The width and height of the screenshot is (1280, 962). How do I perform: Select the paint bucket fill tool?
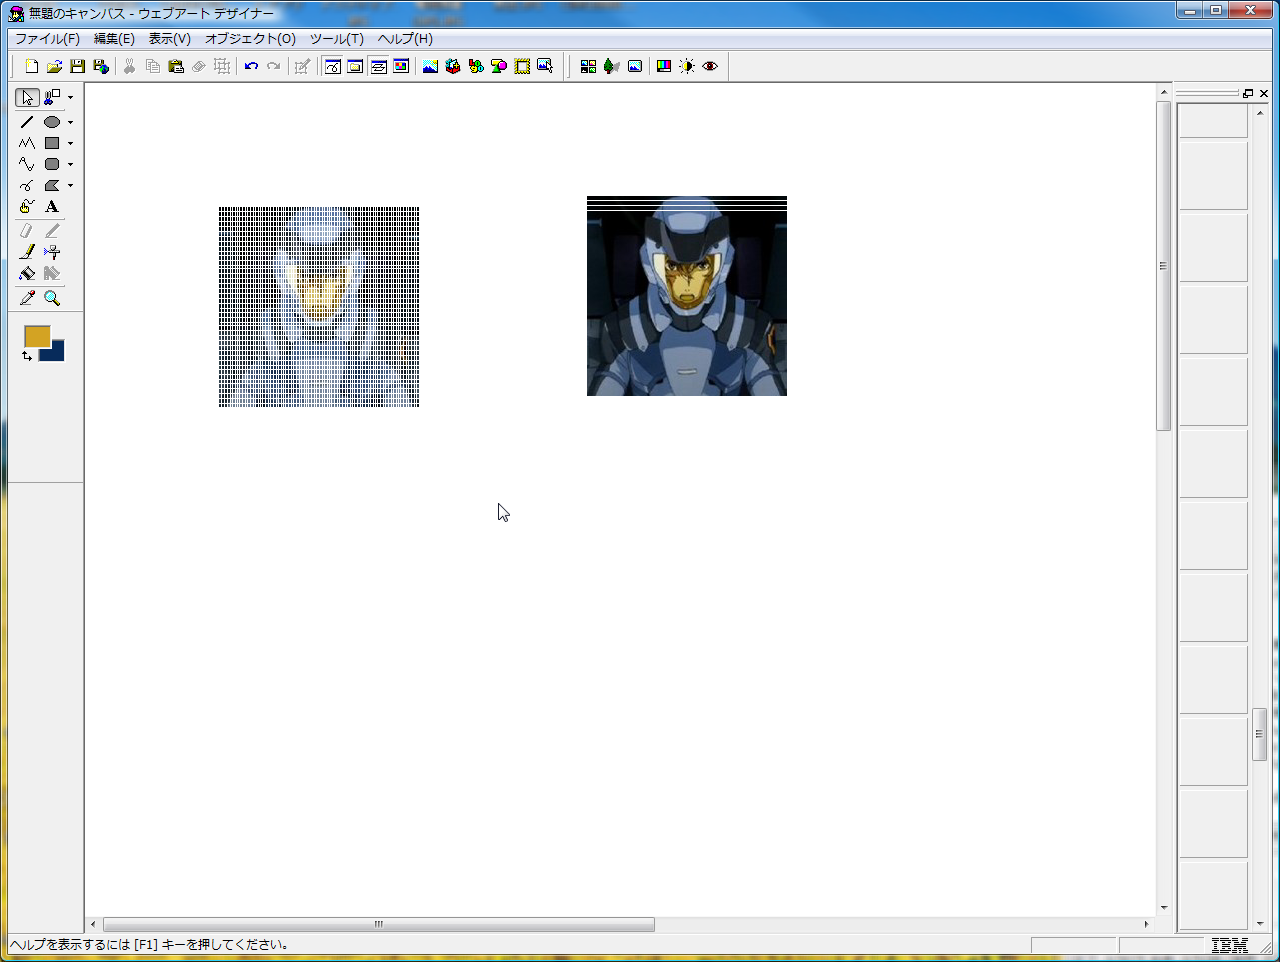tap(27, 273)
